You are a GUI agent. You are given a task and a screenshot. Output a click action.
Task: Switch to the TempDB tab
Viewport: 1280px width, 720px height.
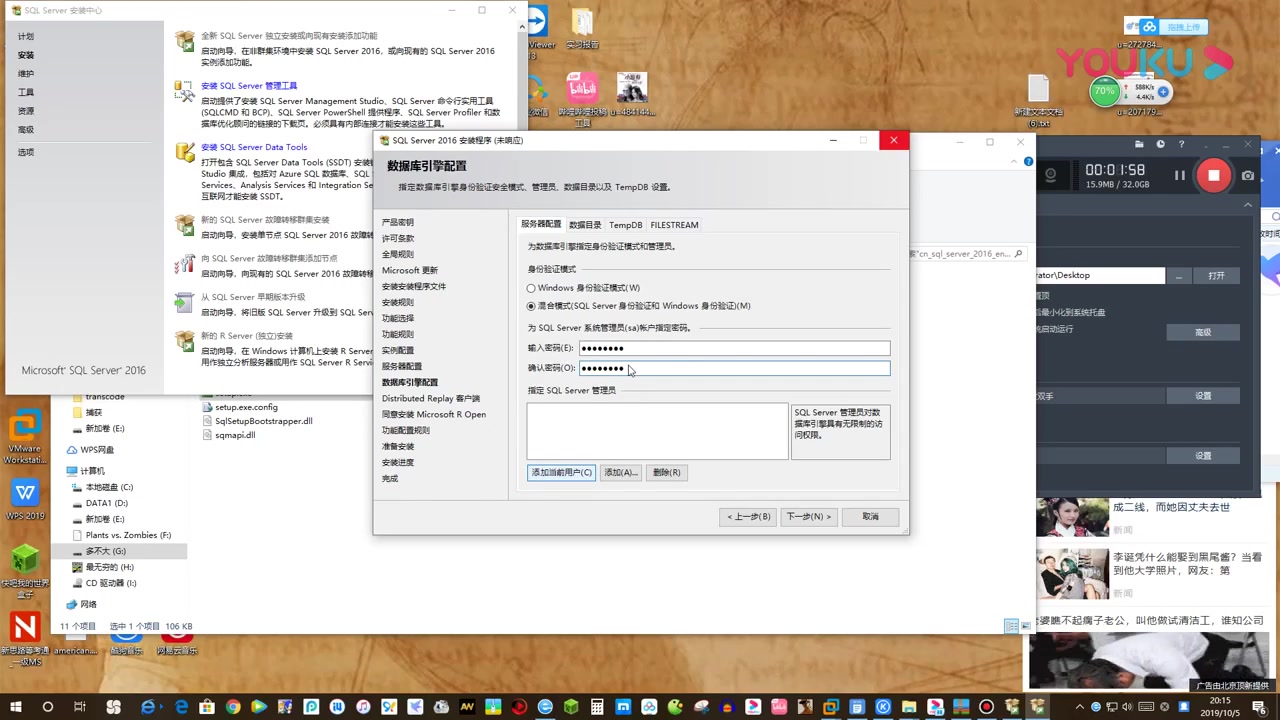pyautogui.click(x=626, y=225)
